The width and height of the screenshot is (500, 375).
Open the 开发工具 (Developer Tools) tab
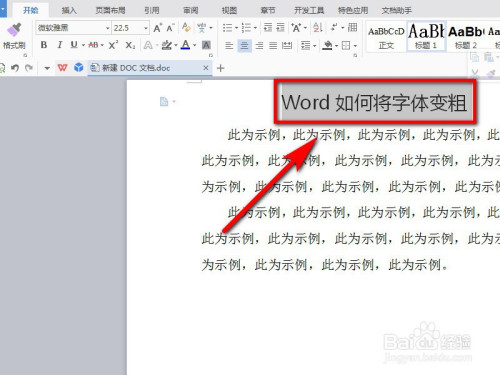coord(309,10)
